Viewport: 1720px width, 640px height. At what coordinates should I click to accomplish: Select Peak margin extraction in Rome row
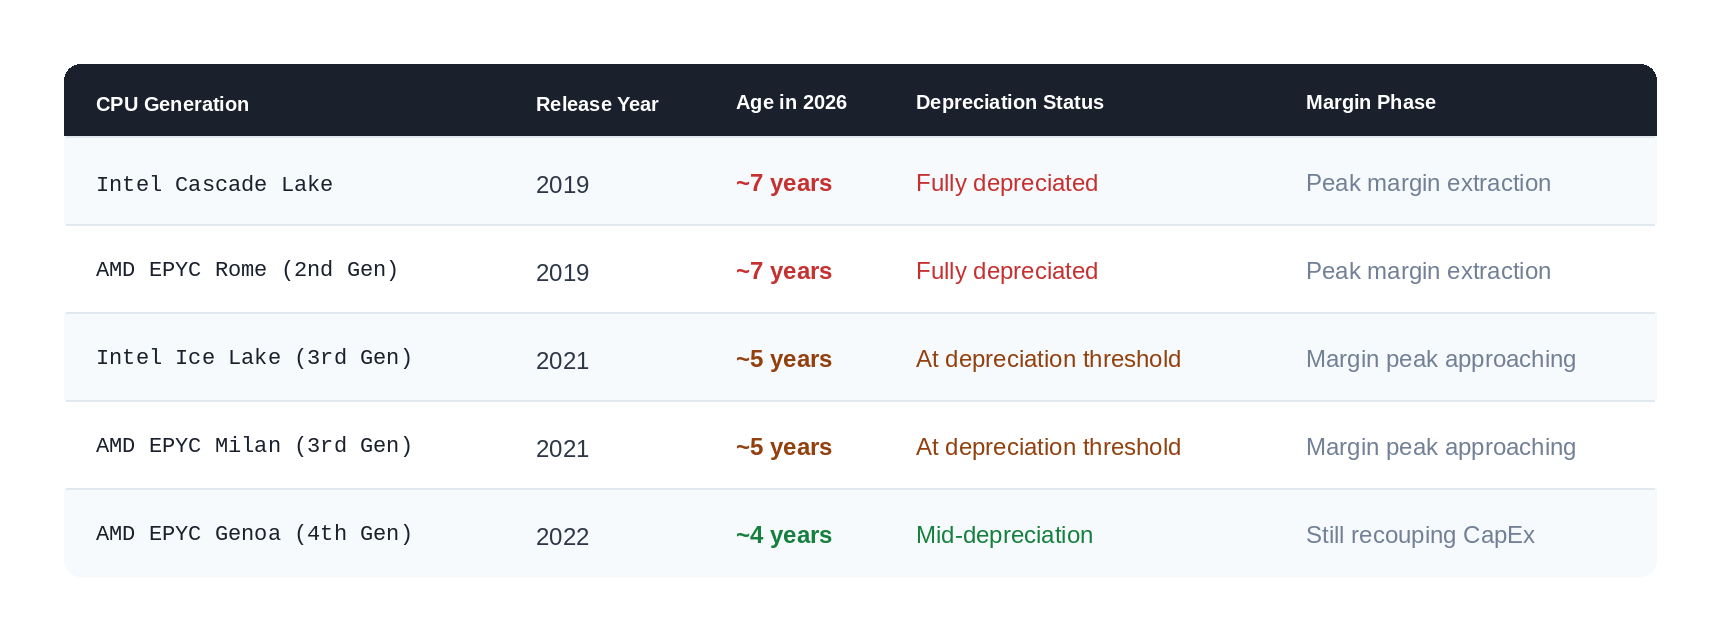click(1428, 271)
